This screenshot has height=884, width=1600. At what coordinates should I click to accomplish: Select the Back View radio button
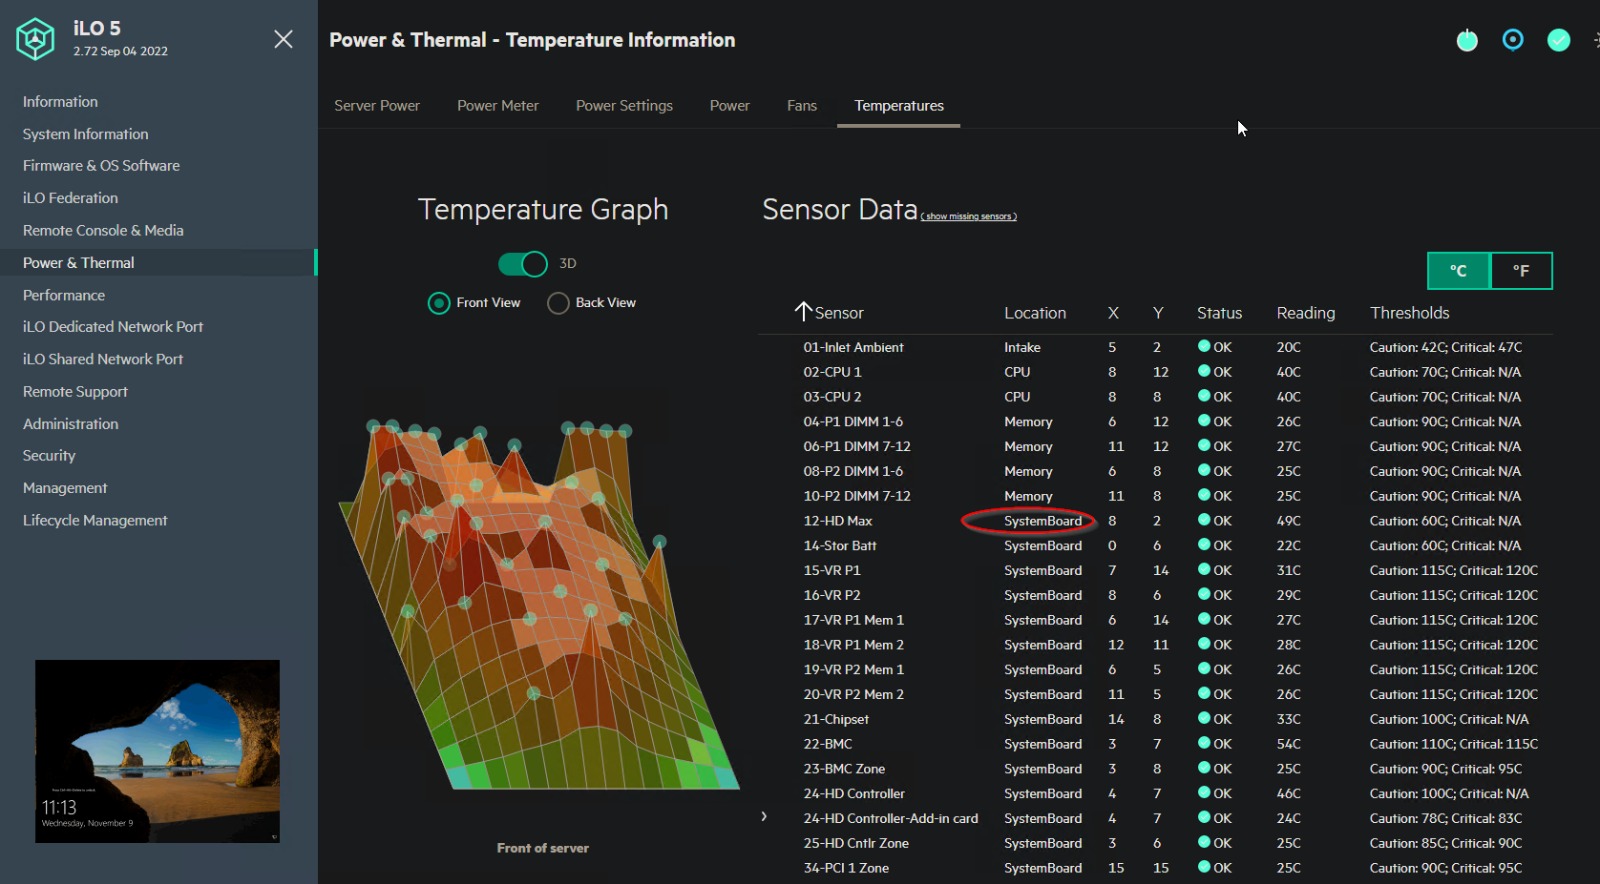coord(558,303)
